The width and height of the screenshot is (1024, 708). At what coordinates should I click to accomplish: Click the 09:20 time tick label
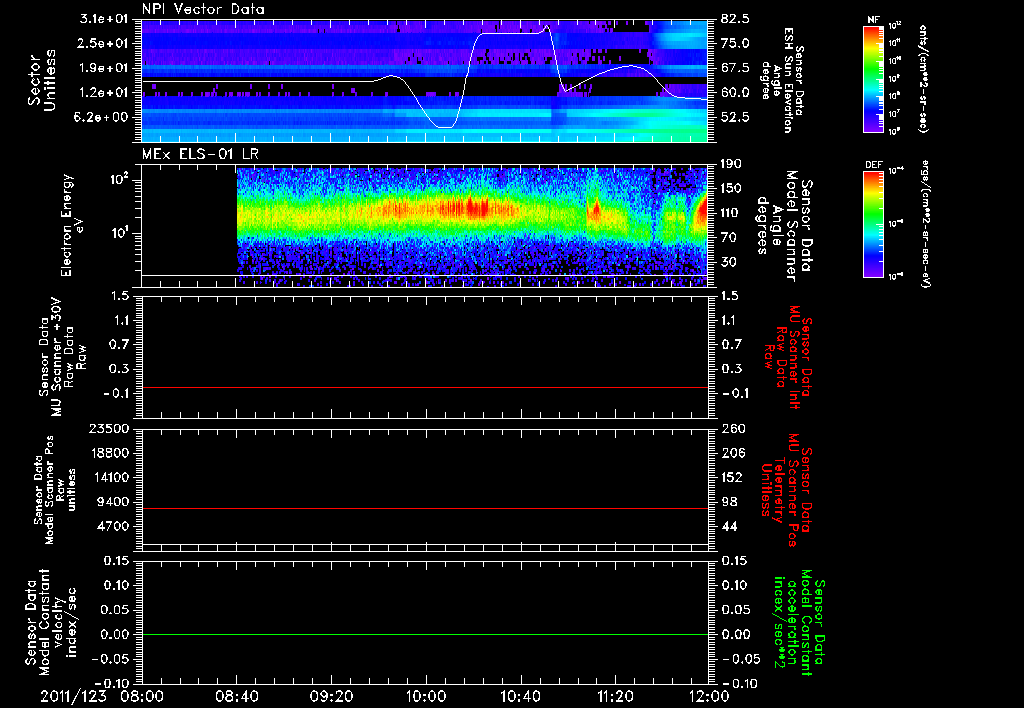(330, 696)
